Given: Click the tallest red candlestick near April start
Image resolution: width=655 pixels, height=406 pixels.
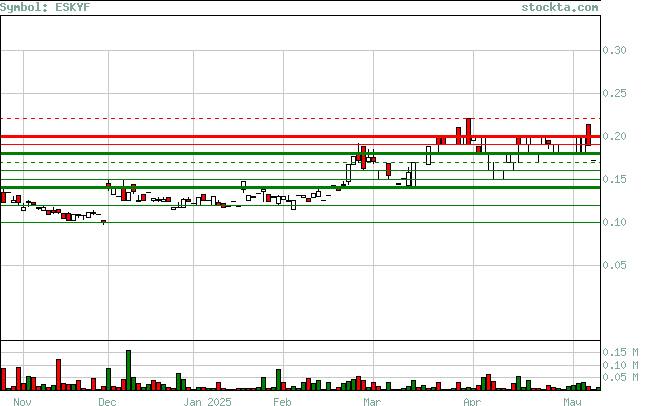Looking at the screenshot, I should (x=468, y=131).
